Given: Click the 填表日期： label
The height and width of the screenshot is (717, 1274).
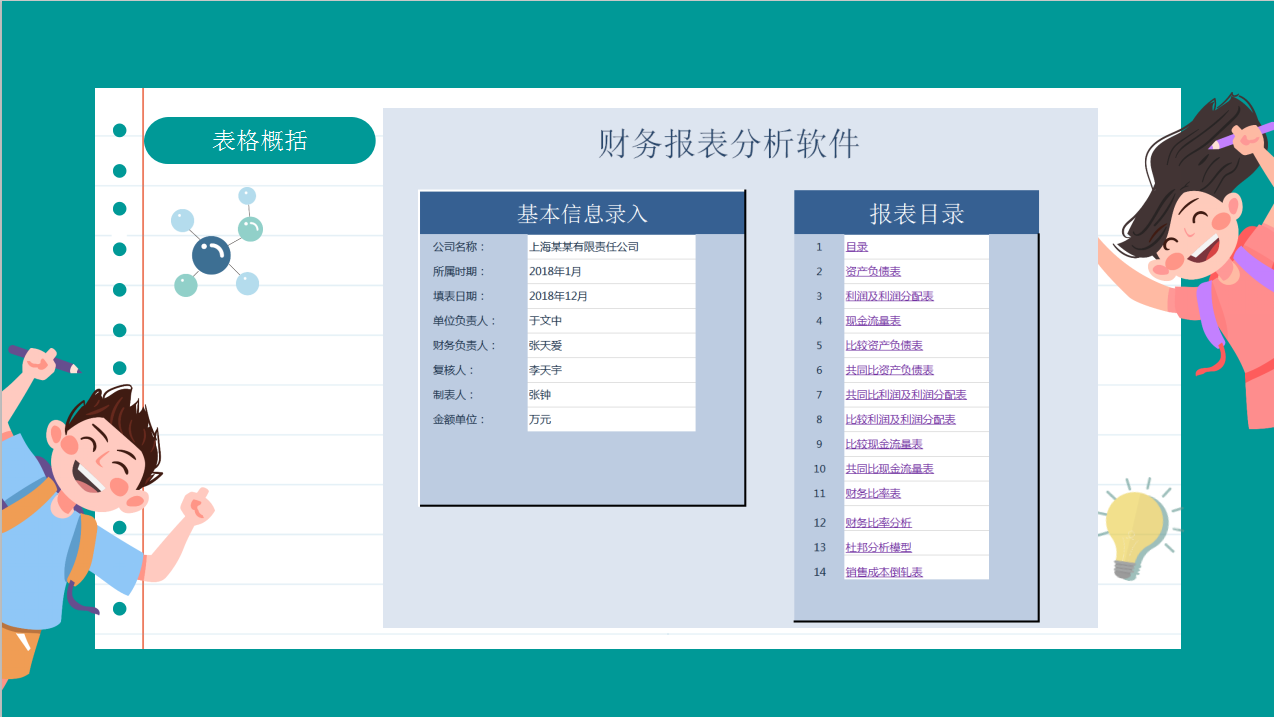Looking at the screenshot, I should [x=459, y=296].
